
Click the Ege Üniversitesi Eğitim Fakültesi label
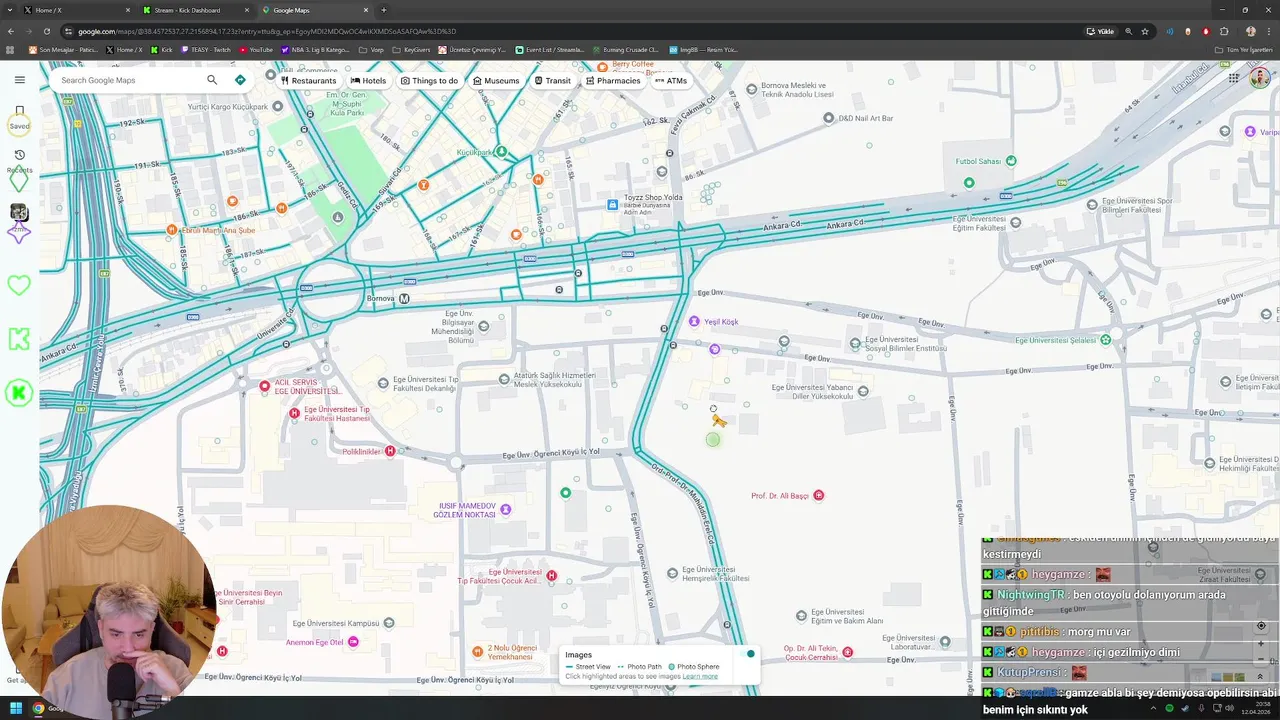click(979, 223)
